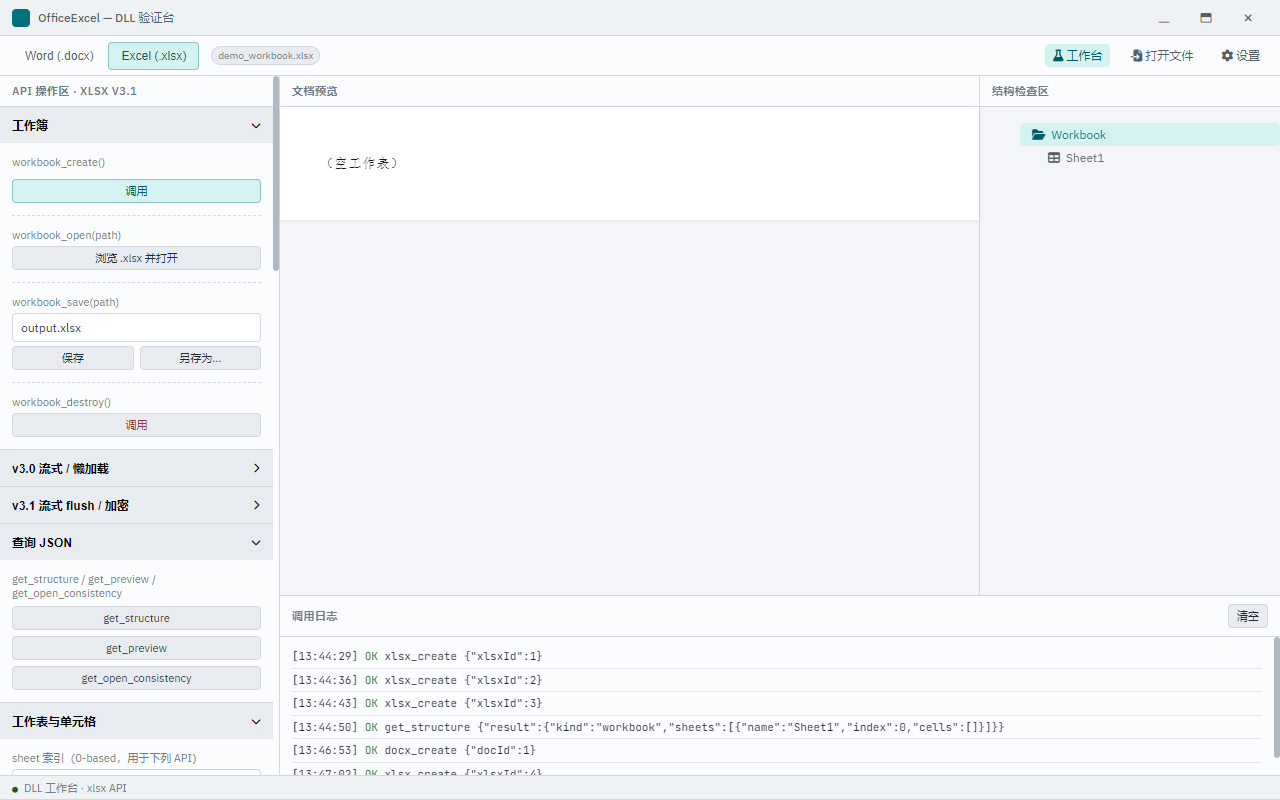Invoke workbook_create() with 调用 button

pos(136,191)
